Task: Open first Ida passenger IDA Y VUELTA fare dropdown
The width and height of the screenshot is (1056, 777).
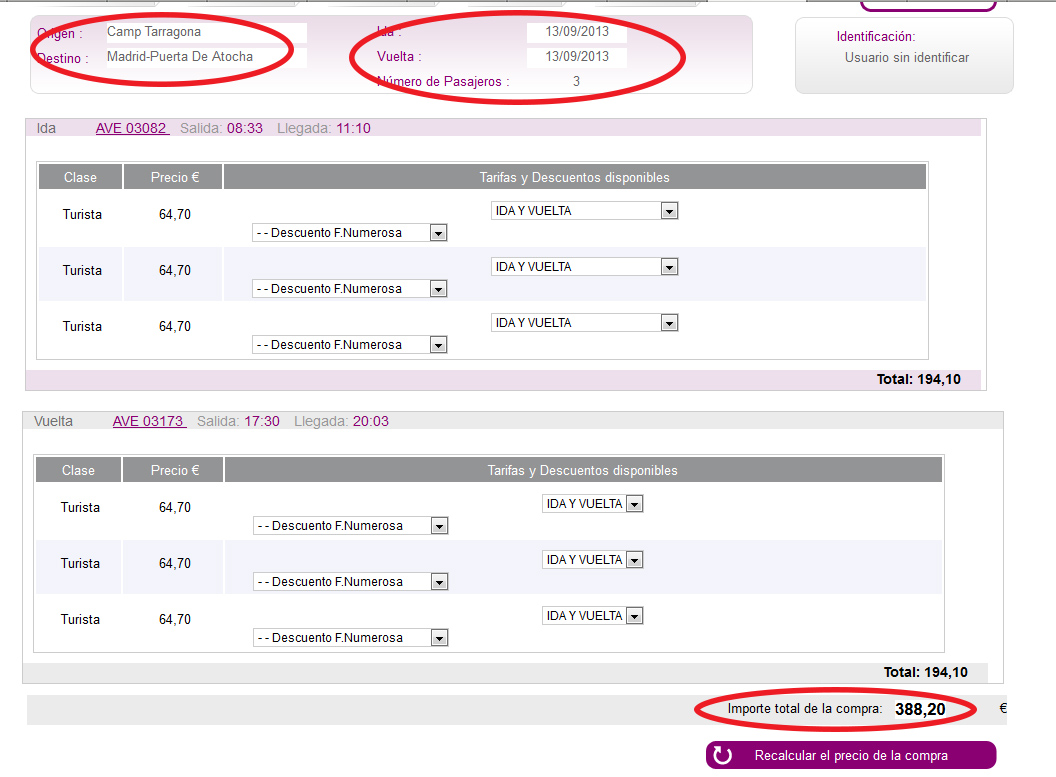Action: click(584, 211)
